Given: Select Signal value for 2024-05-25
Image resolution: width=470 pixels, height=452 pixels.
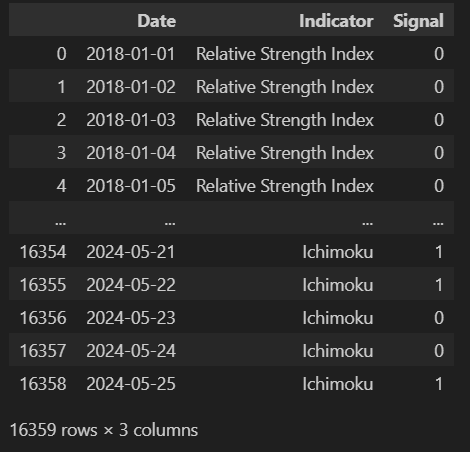Looking at the screenshot, I should tap(439, 384).
